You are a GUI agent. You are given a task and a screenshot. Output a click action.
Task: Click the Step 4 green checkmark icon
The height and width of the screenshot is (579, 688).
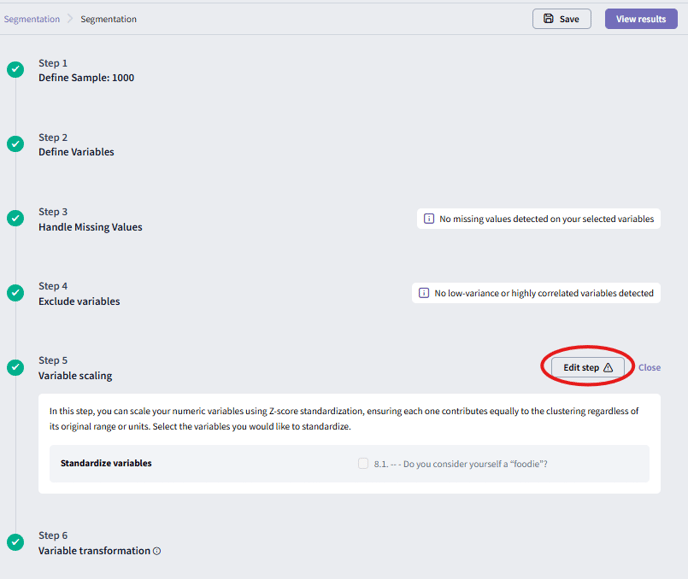15,293
